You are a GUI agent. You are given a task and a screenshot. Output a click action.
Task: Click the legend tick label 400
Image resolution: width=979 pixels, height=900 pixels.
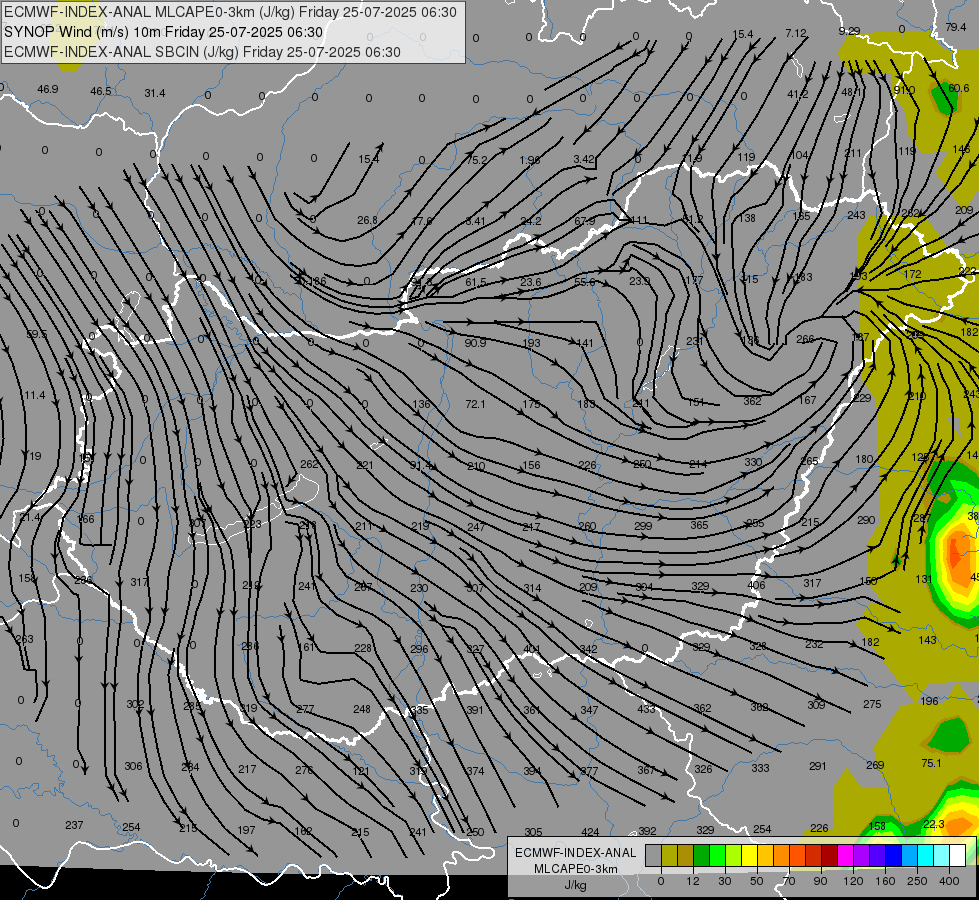click(949, 881)
